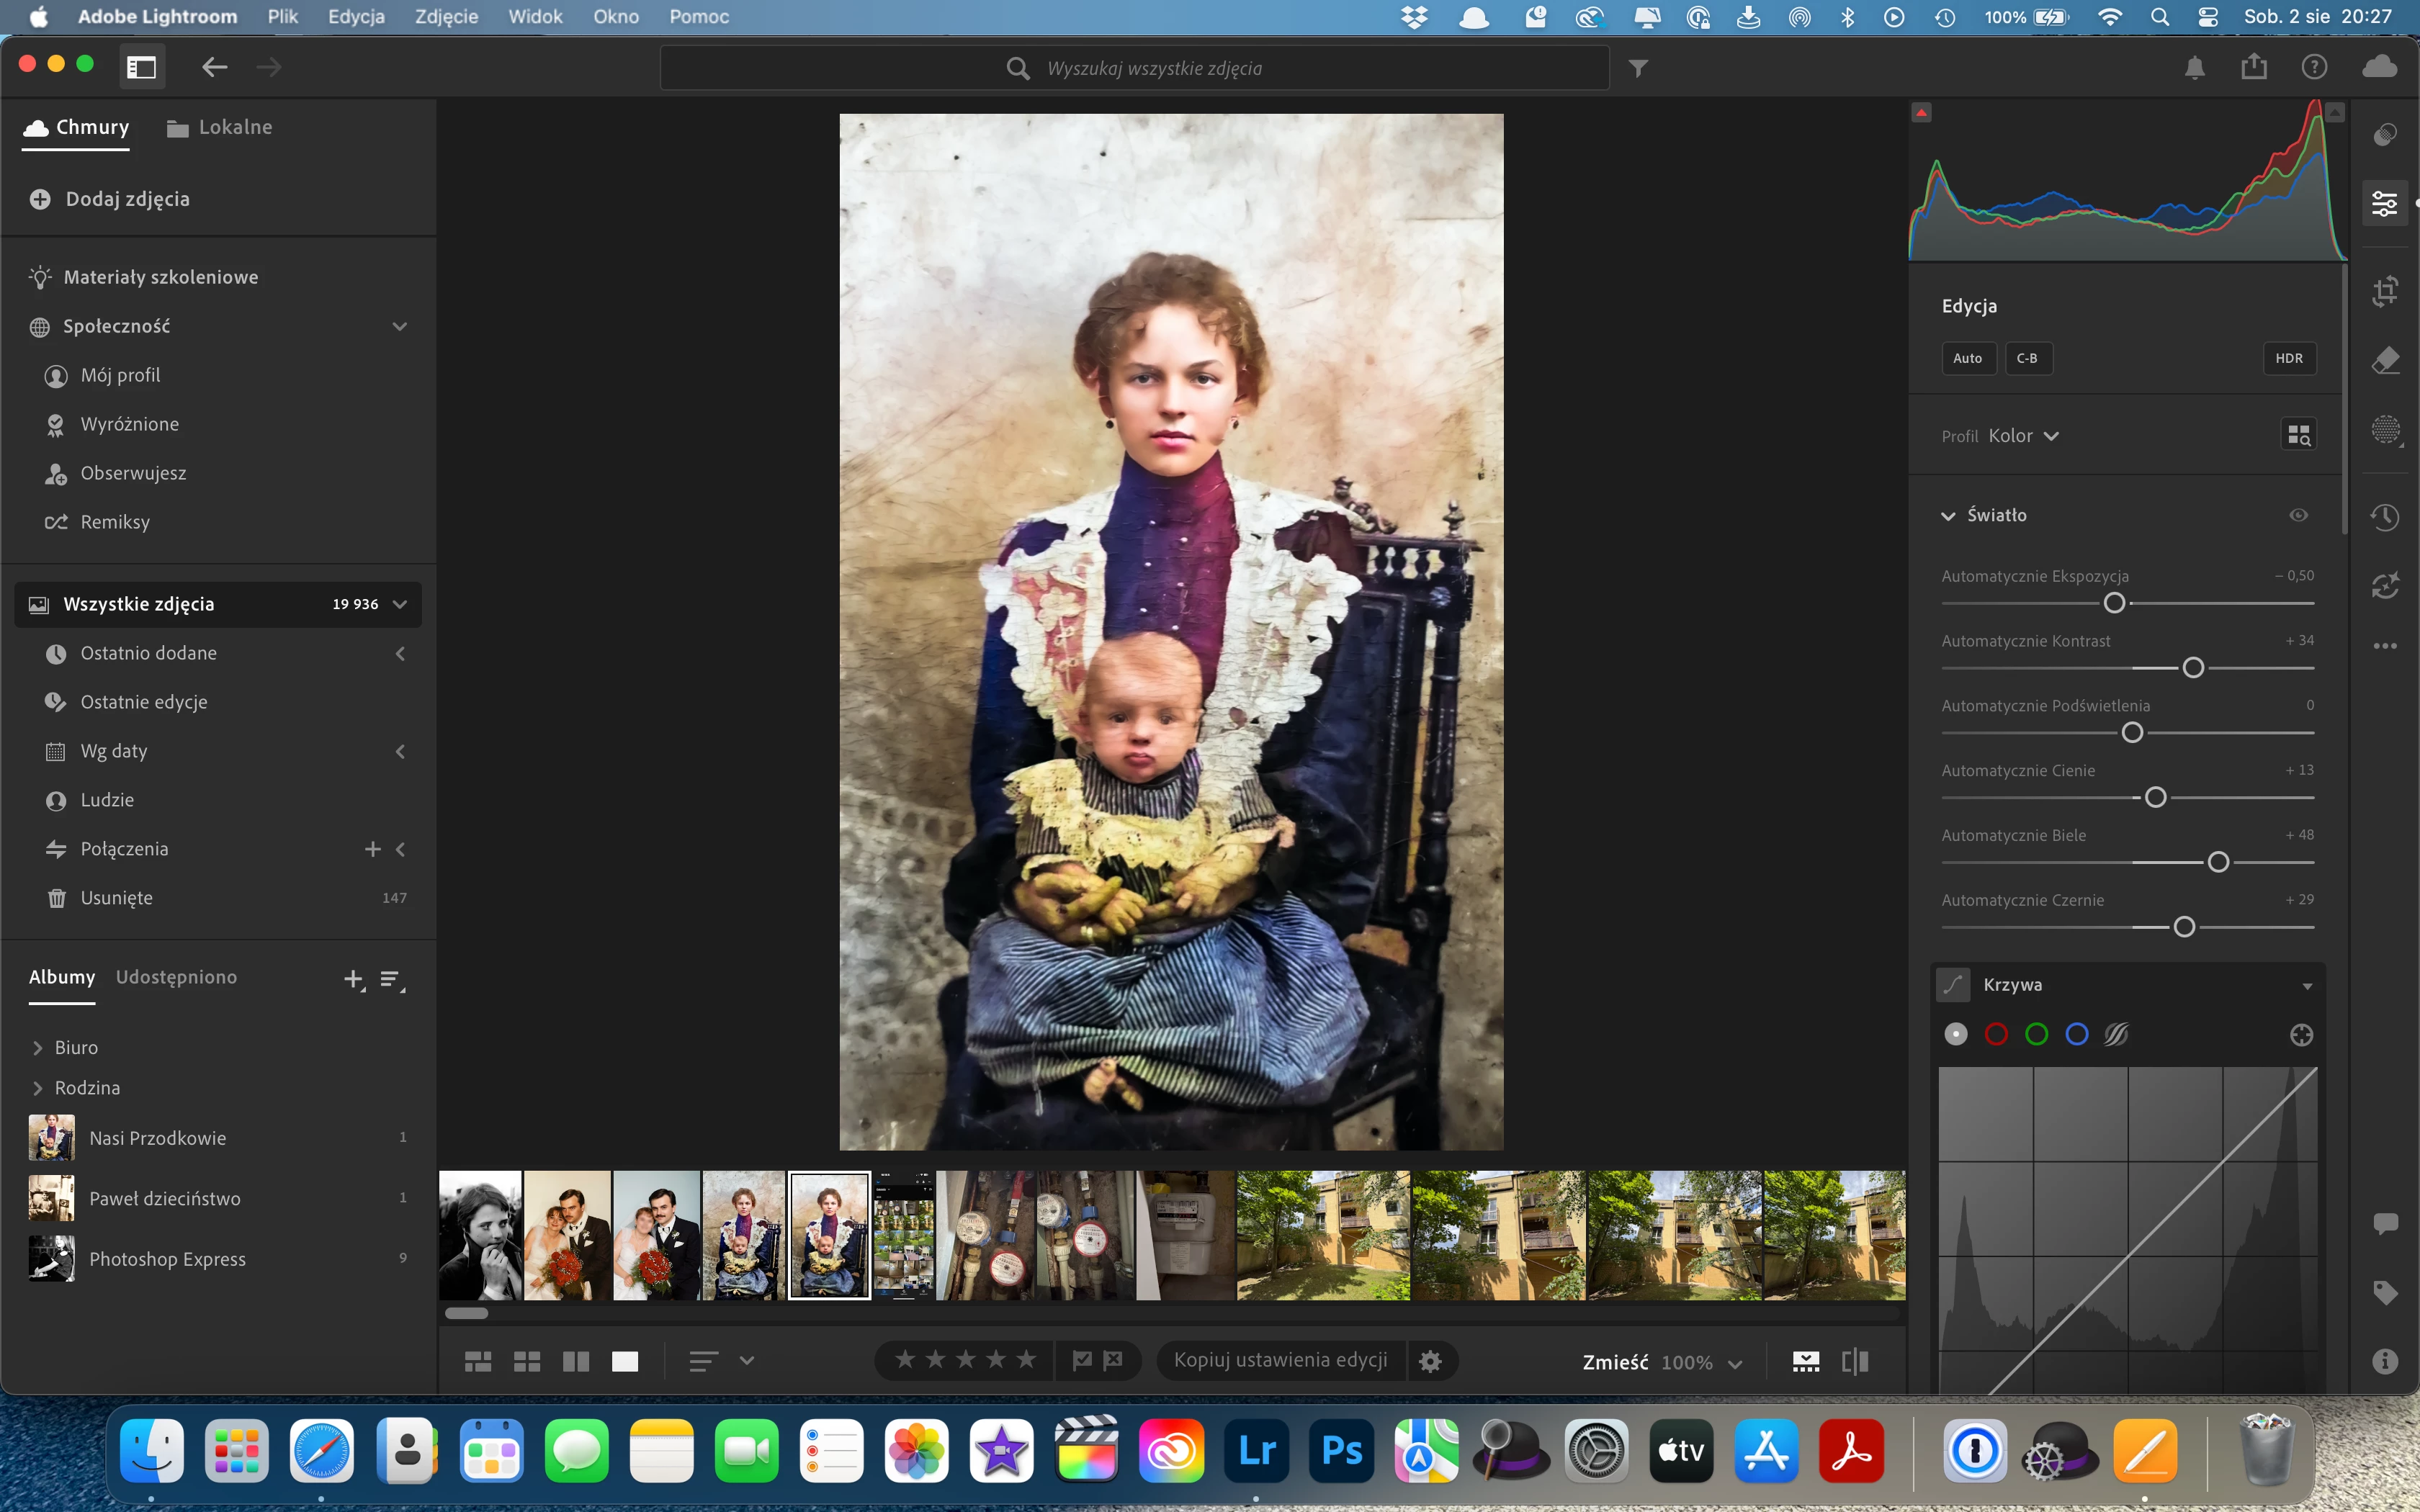The height and width of the screenshot is (1512, 2420).
Task: Collapse the Światło section chevron
Action: (1948, 516)
